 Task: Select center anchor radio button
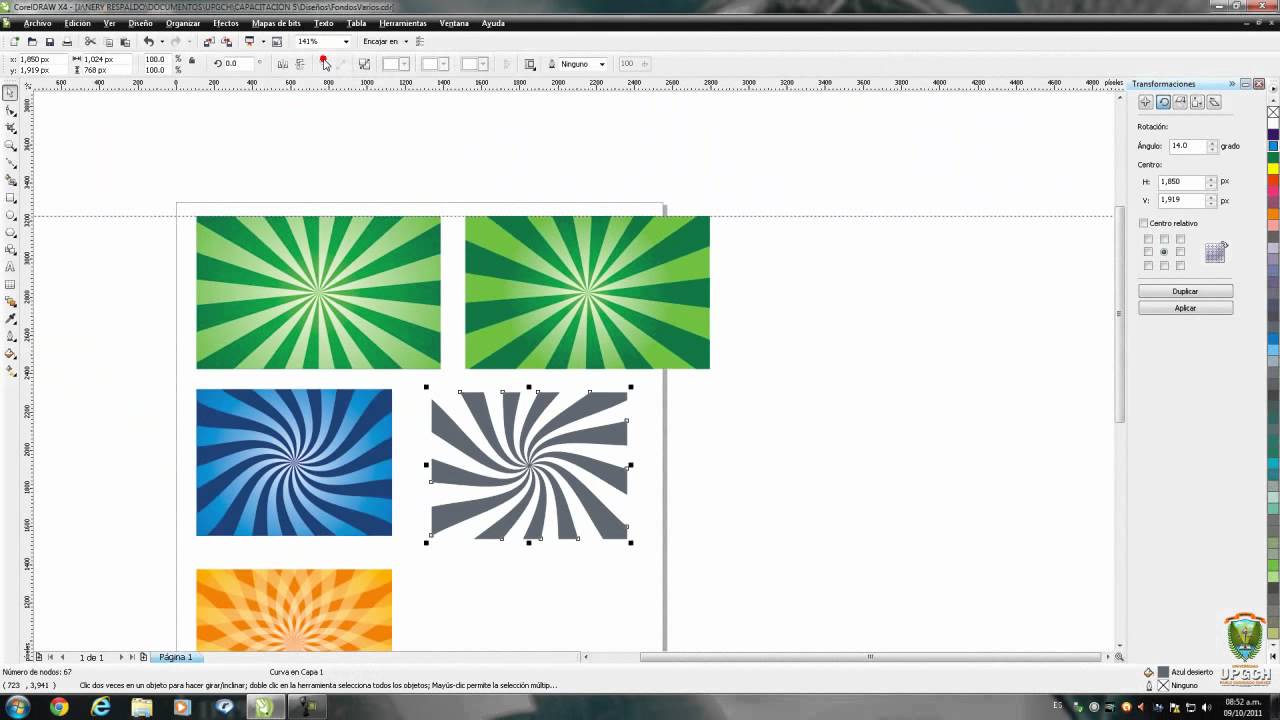(x=1164, y=252)
